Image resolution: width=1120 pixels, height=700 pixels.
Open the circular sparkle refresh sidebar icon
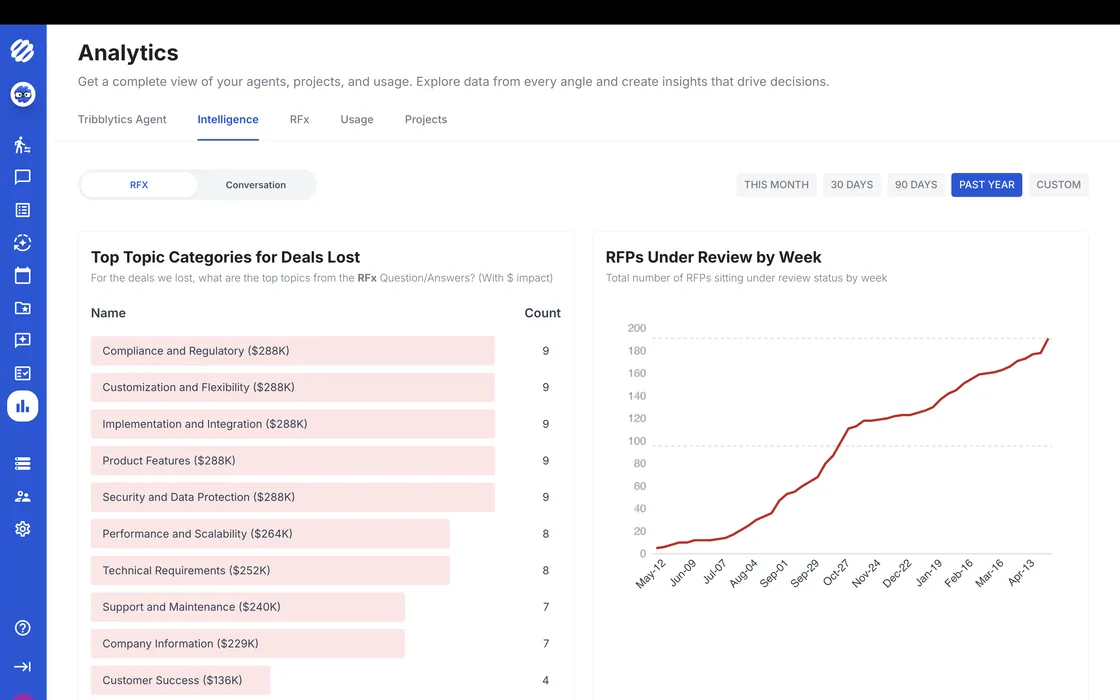(23, 243)
